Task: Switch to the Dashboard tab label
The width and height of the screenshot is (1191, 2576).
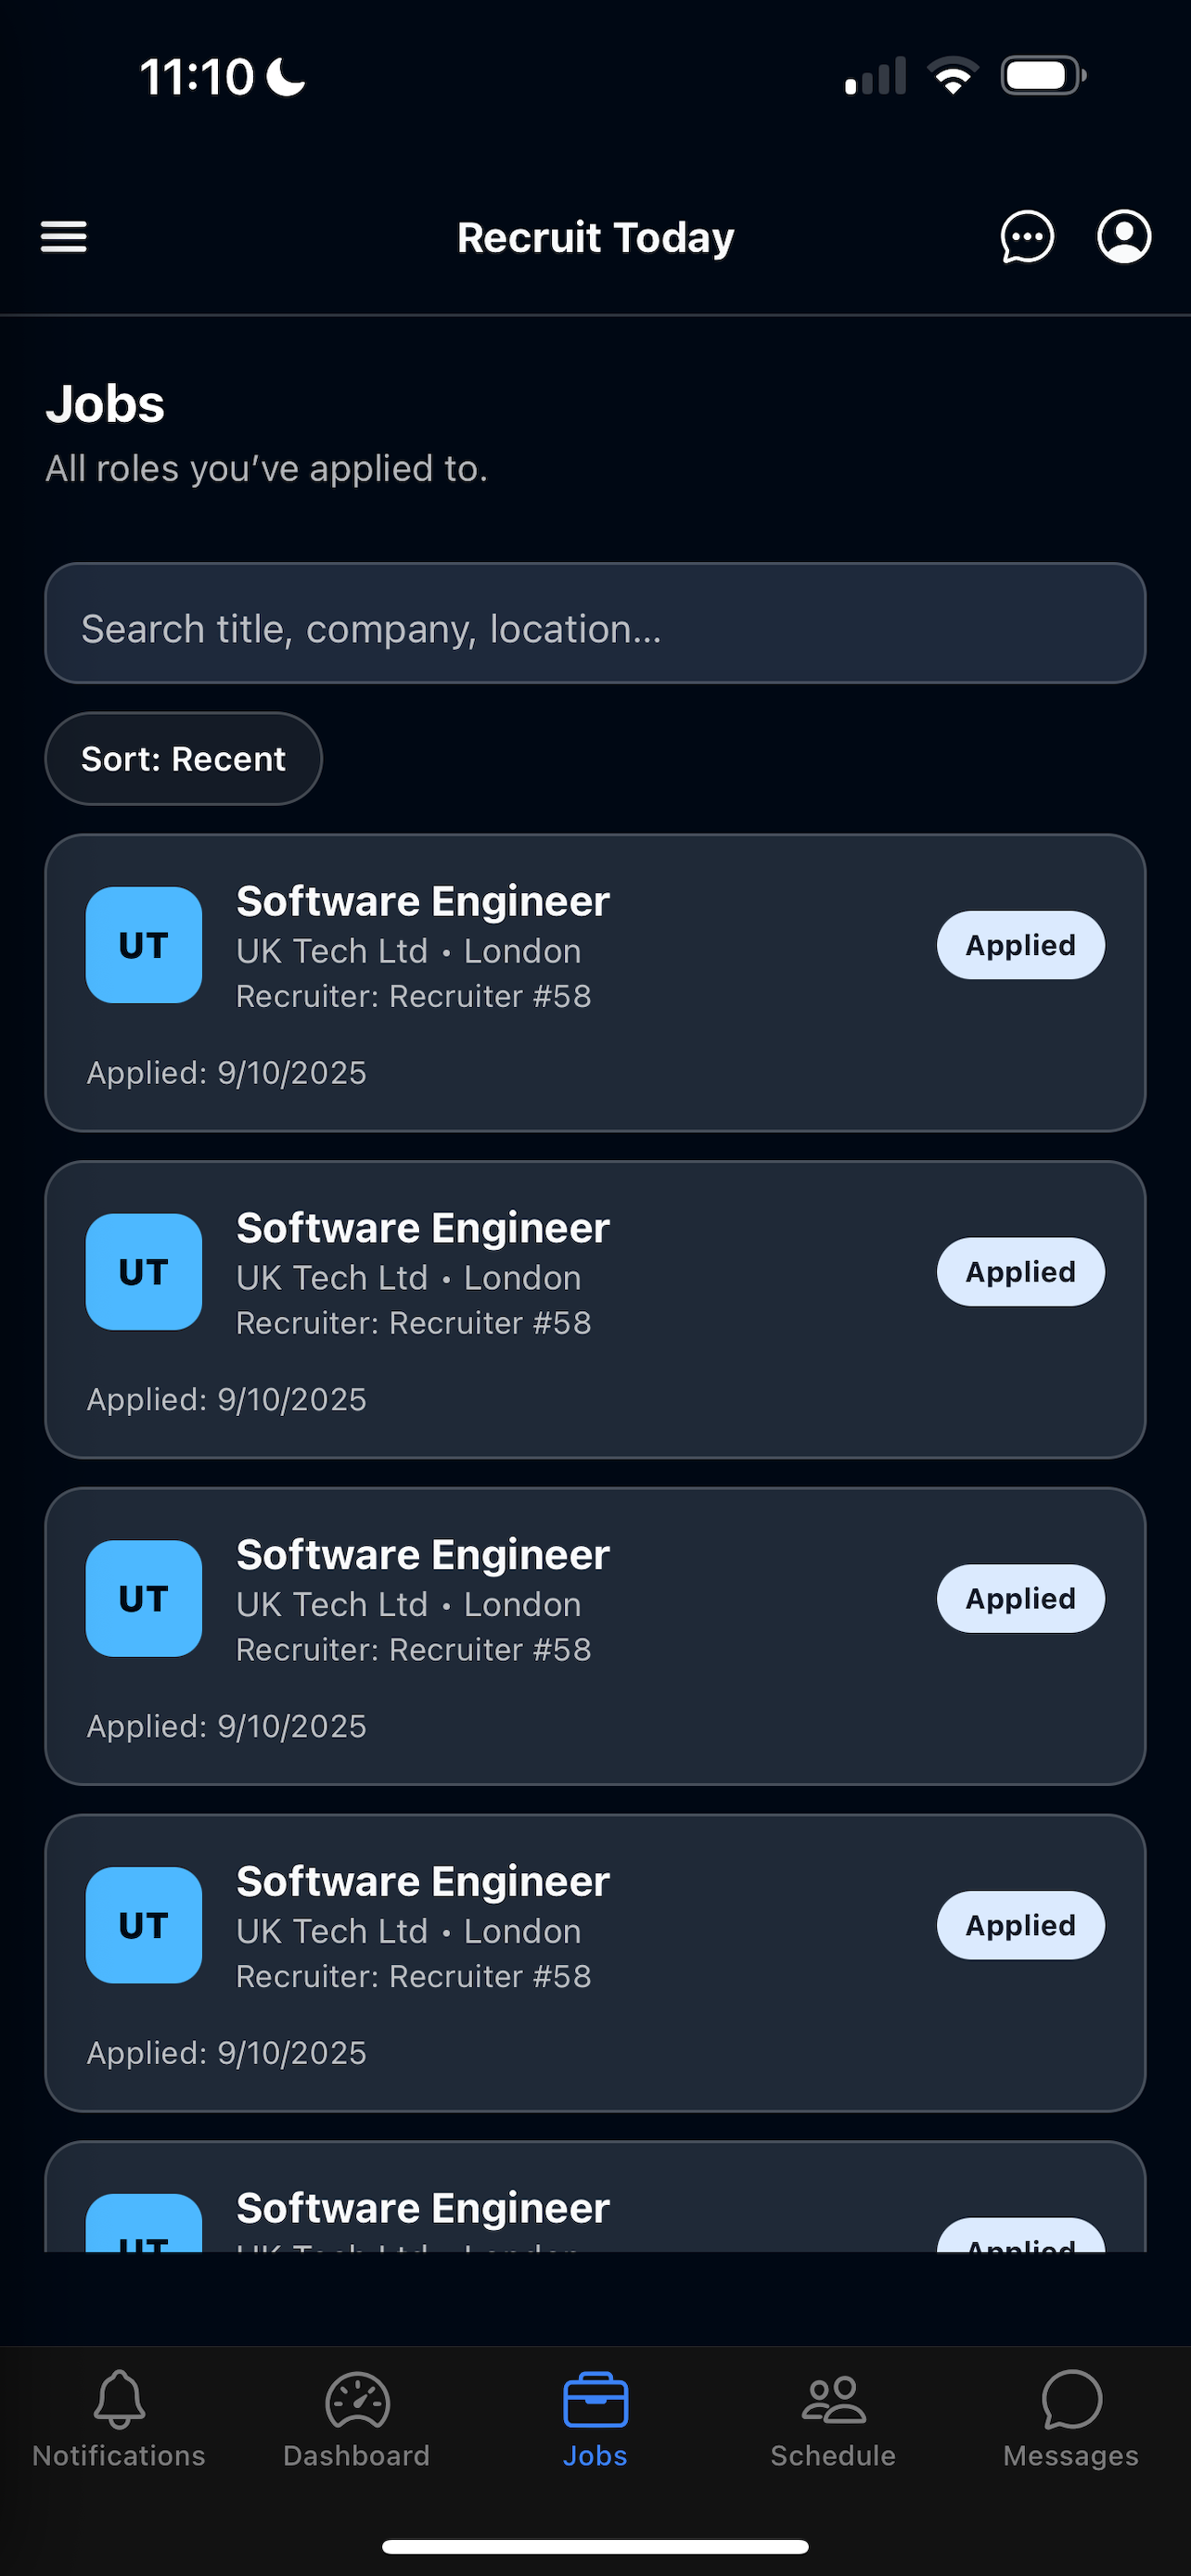Action: 357,2456
